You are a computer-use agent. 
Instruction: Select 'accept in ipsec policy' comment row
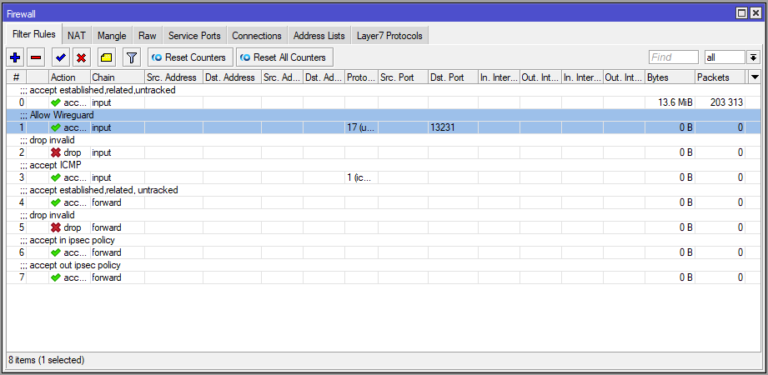[x=384, y=240]
